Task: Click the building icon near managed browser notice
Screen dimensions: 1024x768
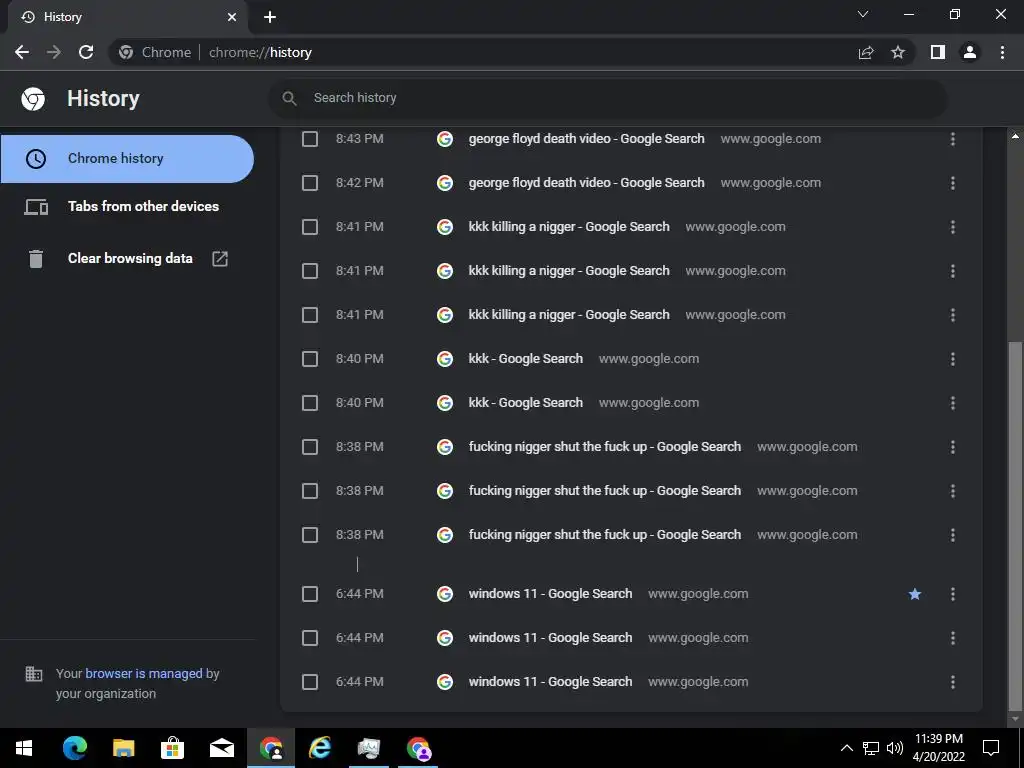Action: click(33, 673)
